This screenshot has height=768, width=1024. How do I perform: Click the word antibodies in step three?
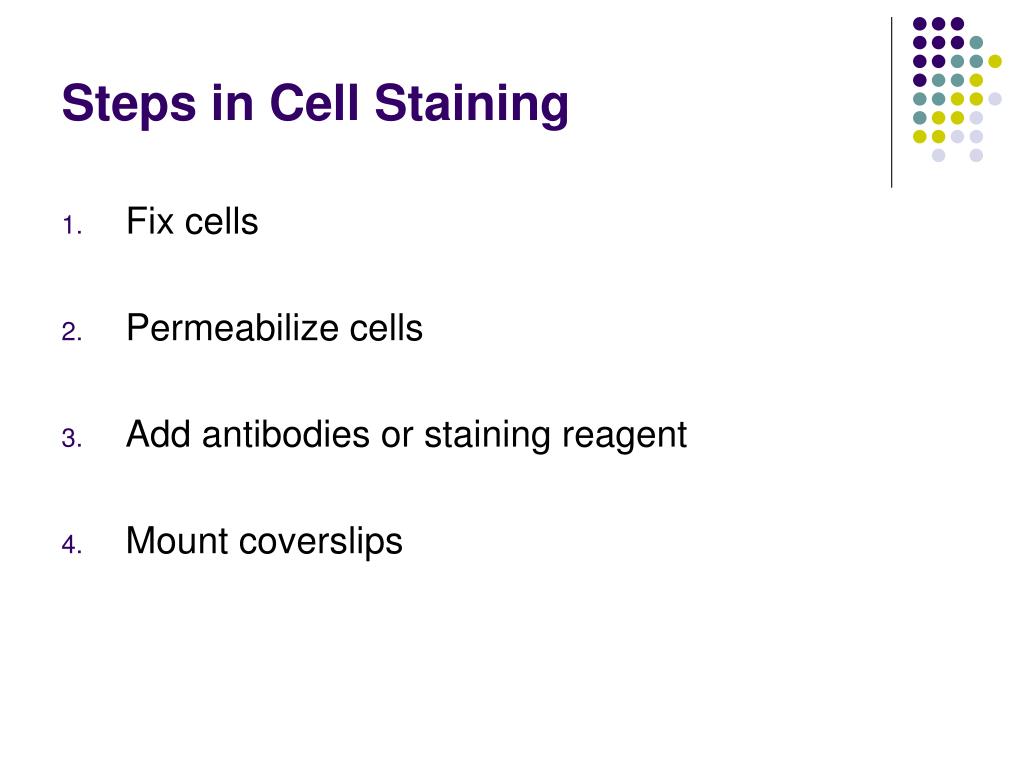(x=286, y=434)
